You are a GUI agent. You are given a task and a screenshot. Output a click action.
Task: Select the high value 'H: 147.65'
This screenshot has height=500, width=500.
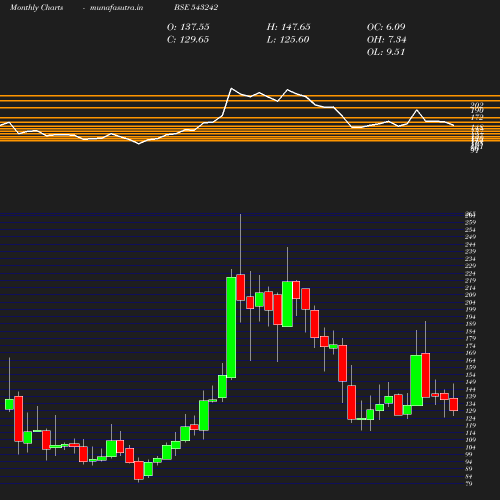click(288, 27)
